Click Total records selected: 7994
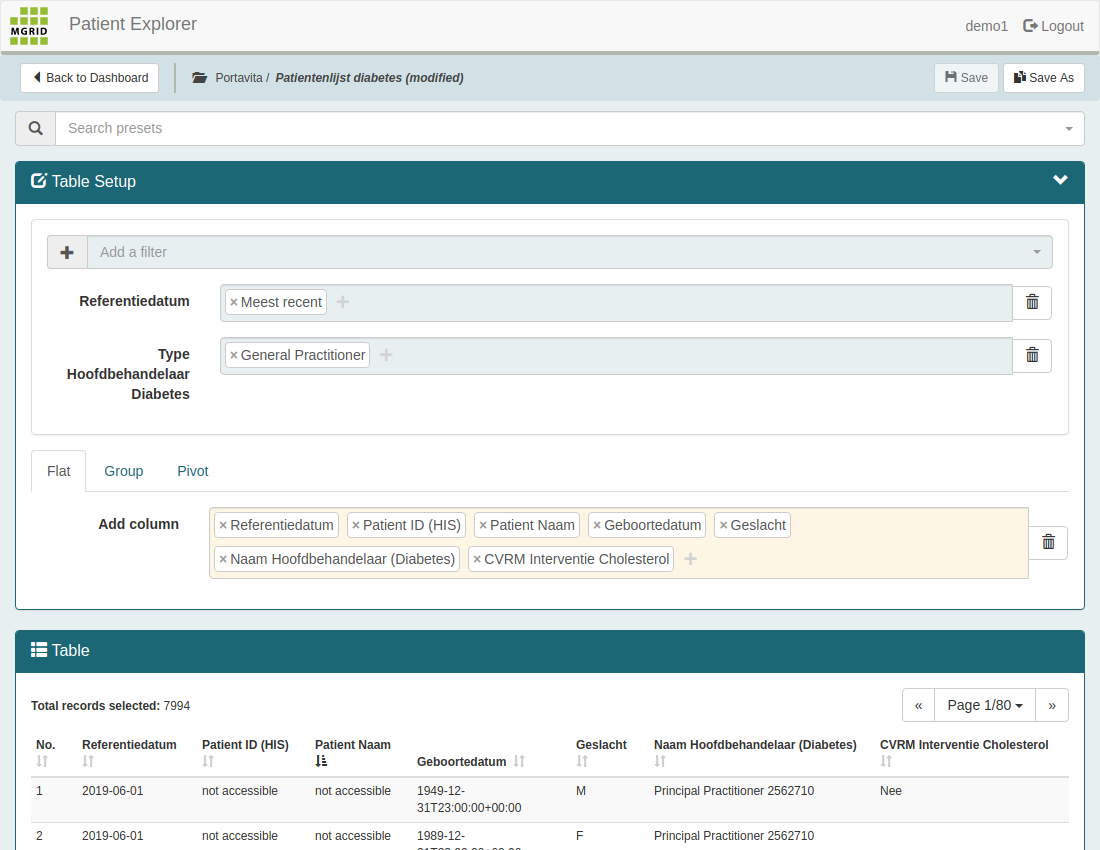1100x850 pixels. [x=110, y=706]
